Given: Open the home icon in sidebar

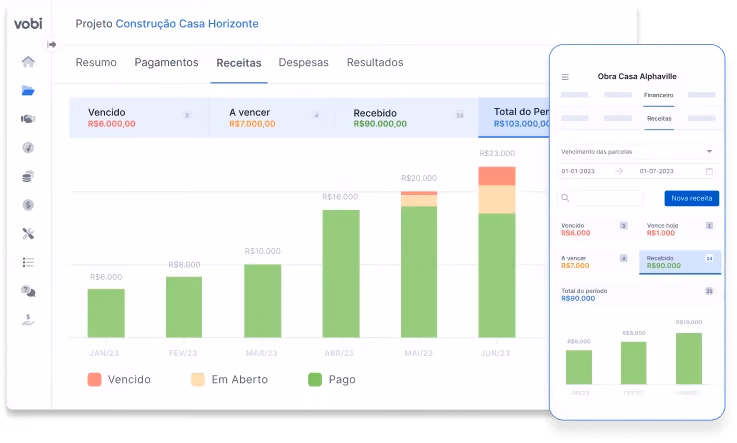Looking at the screenshot, I should (28, 62).
